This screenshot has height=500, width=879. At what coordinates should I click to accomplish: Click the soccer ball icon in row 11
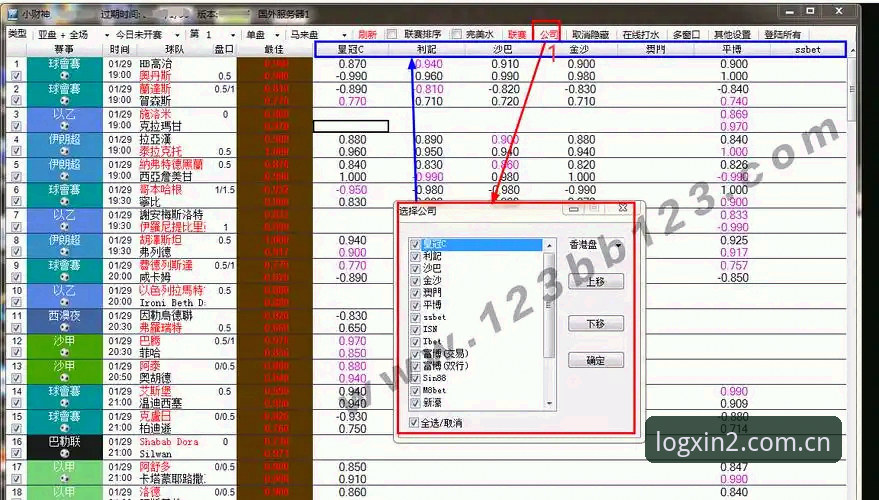64,328
